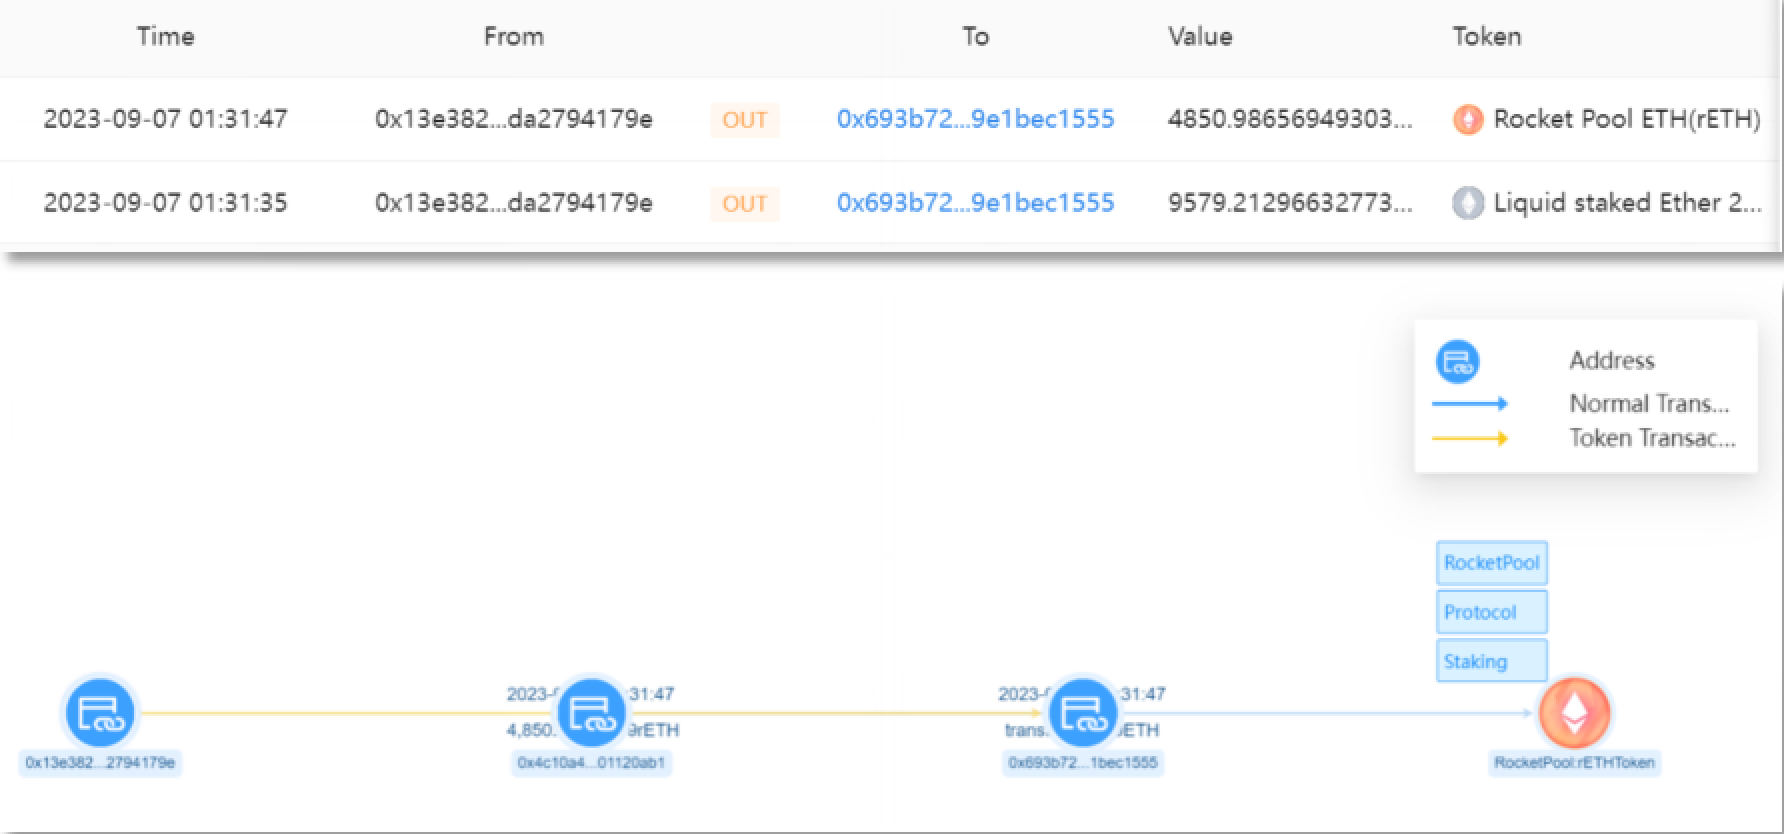Screen dimensions: 1784x834
Task: Click the 0x693b72...1bec1555 label under the node
Action: pos(1082,763)
